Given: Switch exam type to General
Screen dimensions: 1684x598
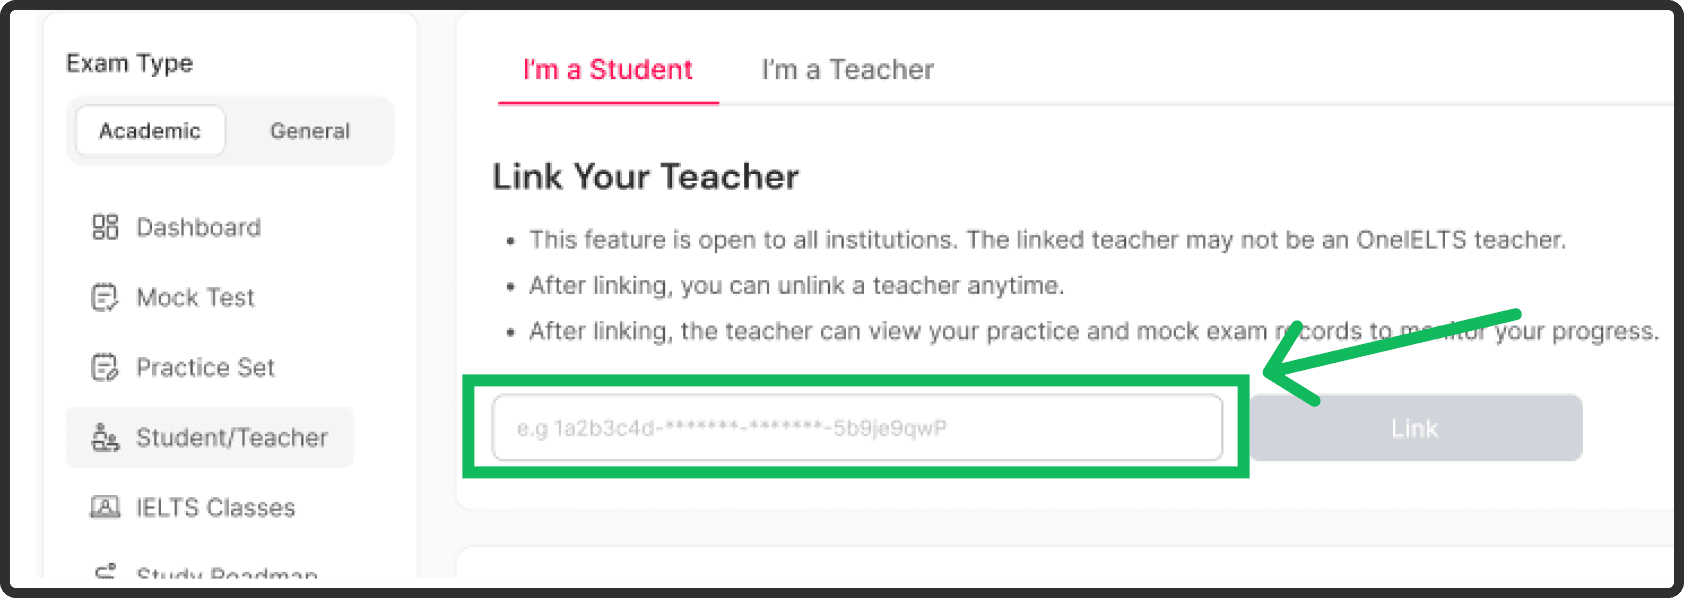Looking at the screenshot, I should 310,130.
